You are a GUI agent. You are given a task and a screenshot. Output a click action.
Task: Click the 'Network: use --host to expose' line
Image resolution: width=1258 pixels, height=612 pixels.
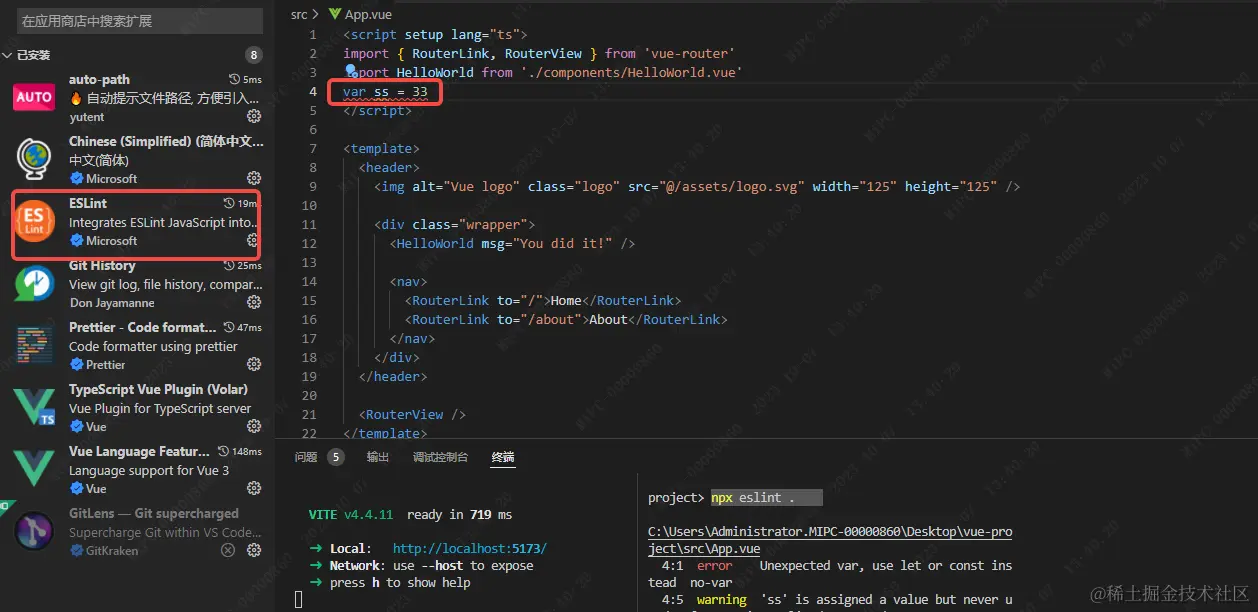pos(432,566)
